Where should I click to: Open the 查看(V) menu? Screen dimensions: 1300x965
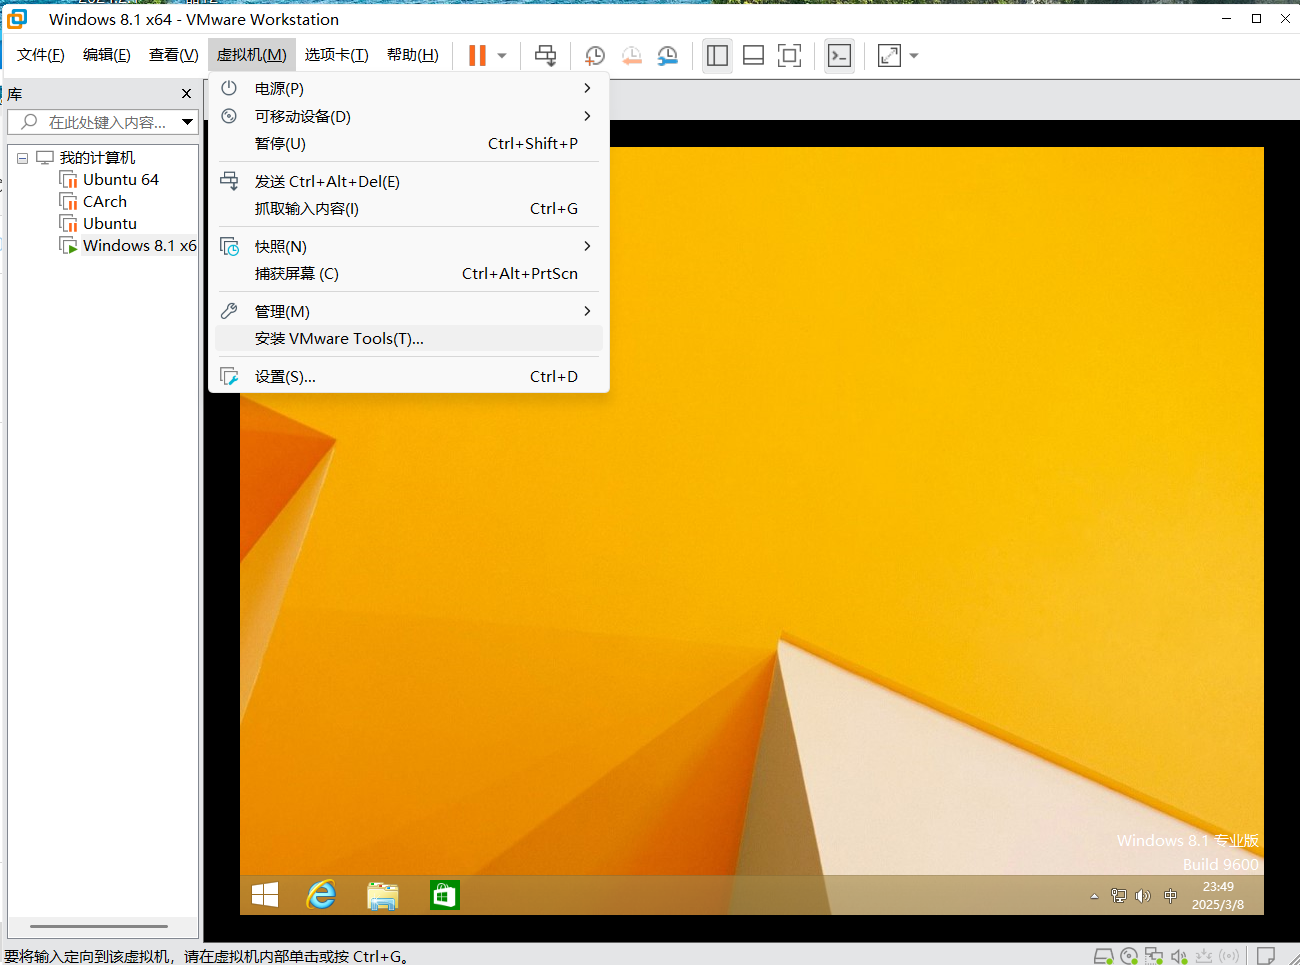click(174, 55)
